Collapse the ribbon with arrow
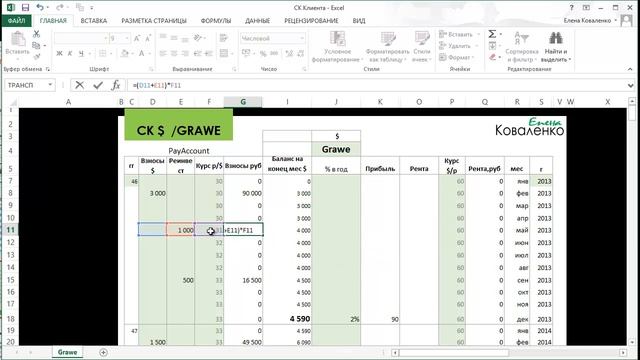 click(x=630, y=69)
